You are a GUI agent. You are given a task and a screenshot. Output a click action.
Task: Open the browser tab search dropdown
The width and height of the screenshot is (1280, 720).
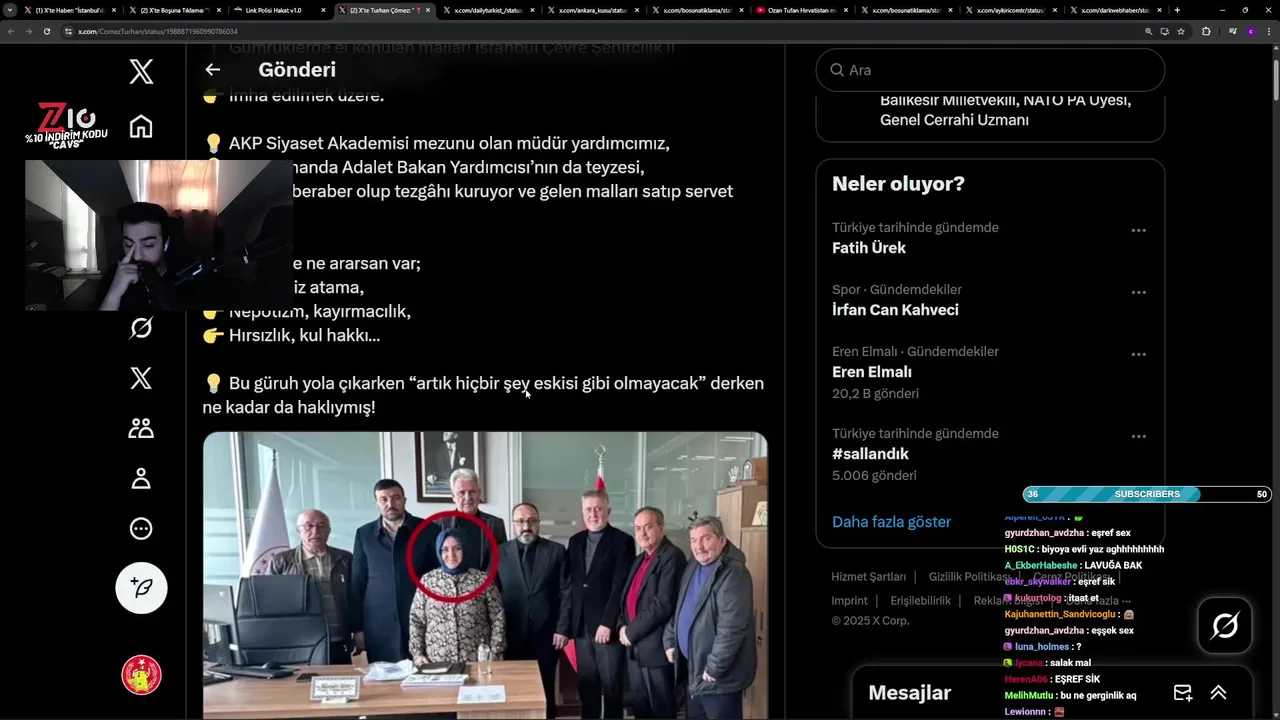(x=10, y=10)
